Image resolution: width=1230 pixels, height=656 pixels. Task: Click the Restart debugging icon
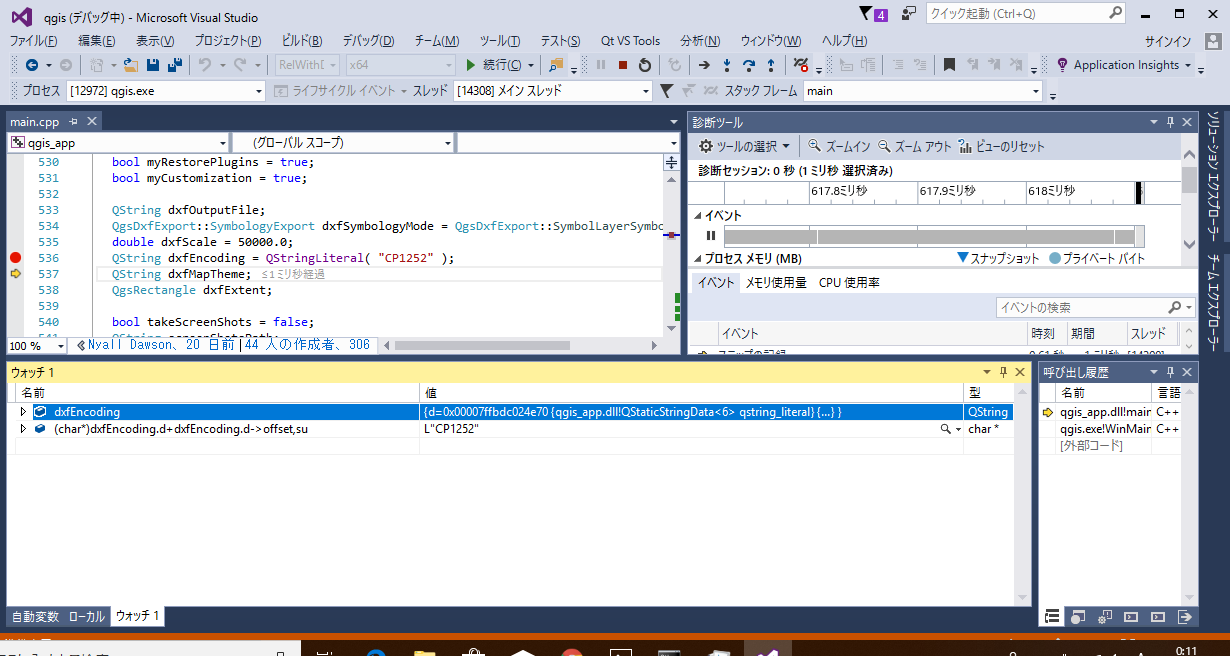click(645, 65)
